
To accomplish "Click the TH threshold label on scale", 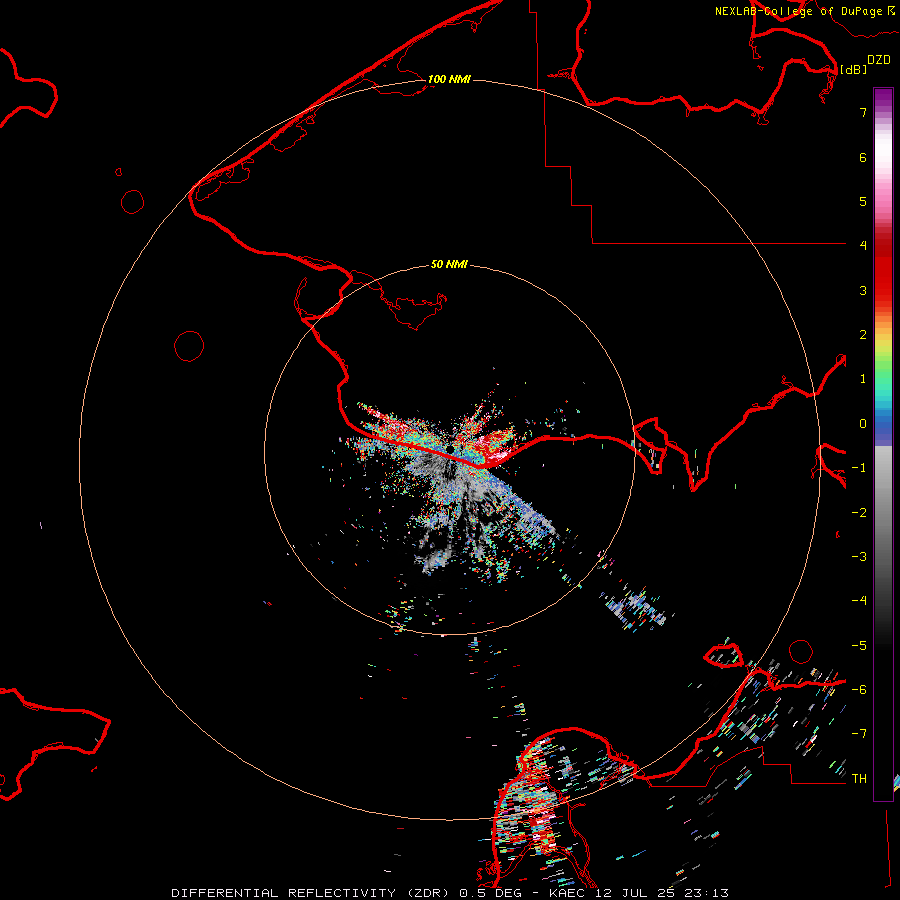I will pos(859,779).
